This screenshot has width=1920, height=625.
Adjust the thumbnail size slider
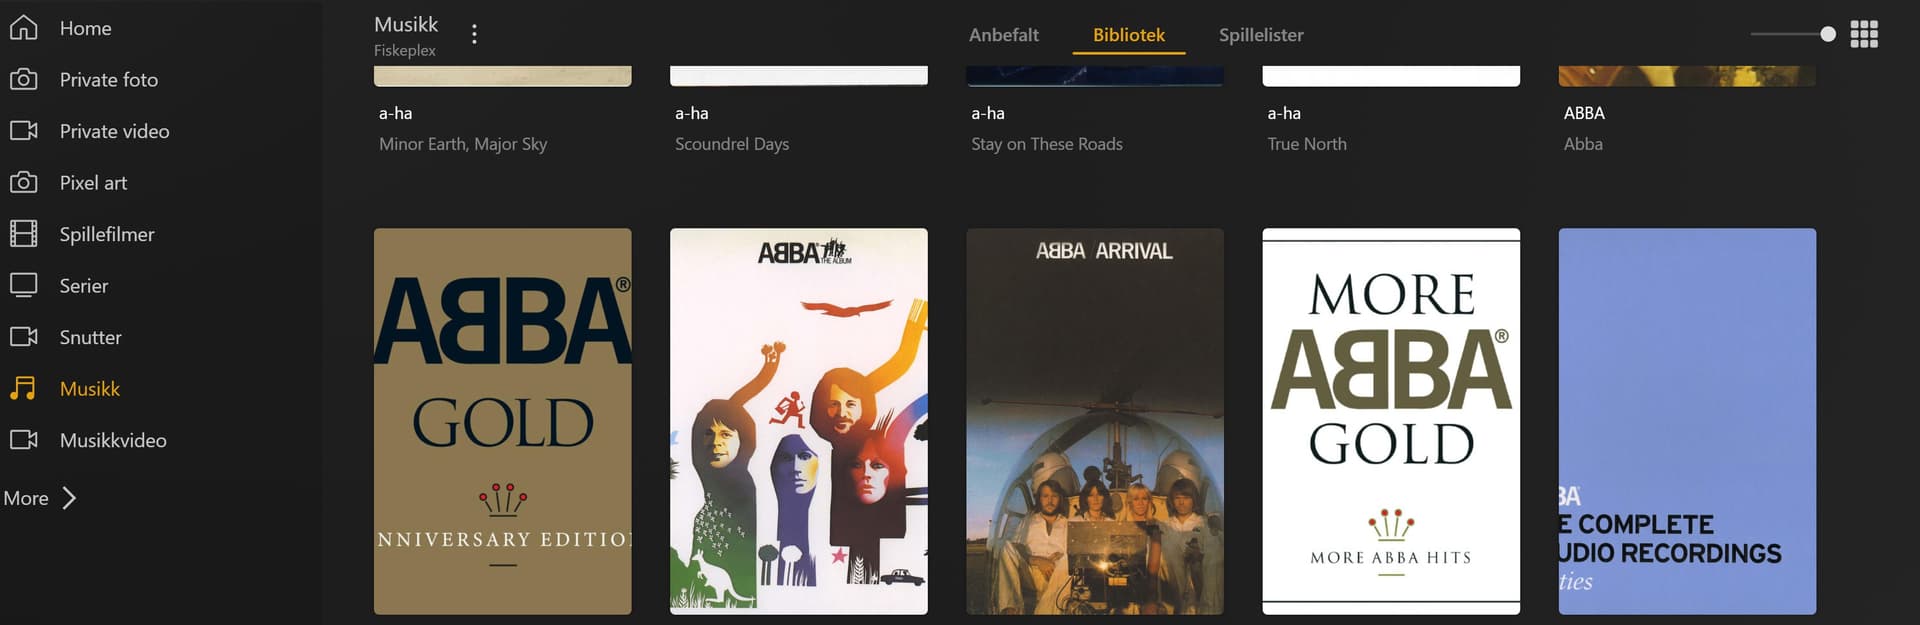(1827, 34)
